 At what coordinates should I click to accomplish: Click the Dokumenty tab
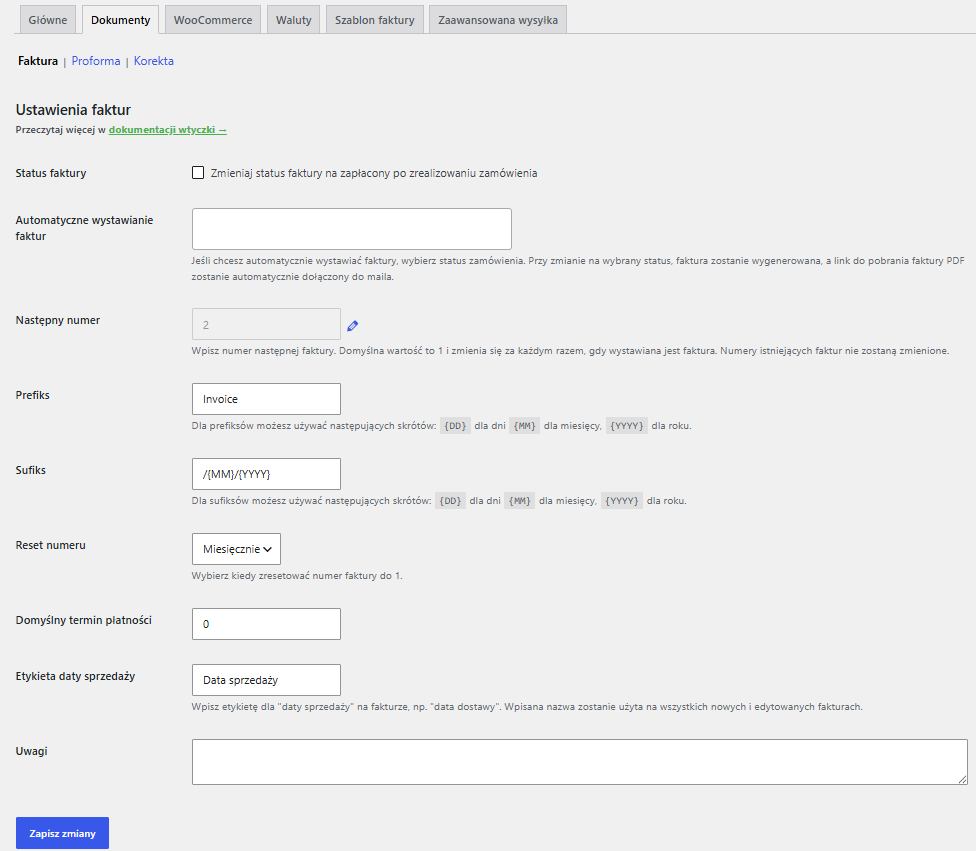click(121, 20)
